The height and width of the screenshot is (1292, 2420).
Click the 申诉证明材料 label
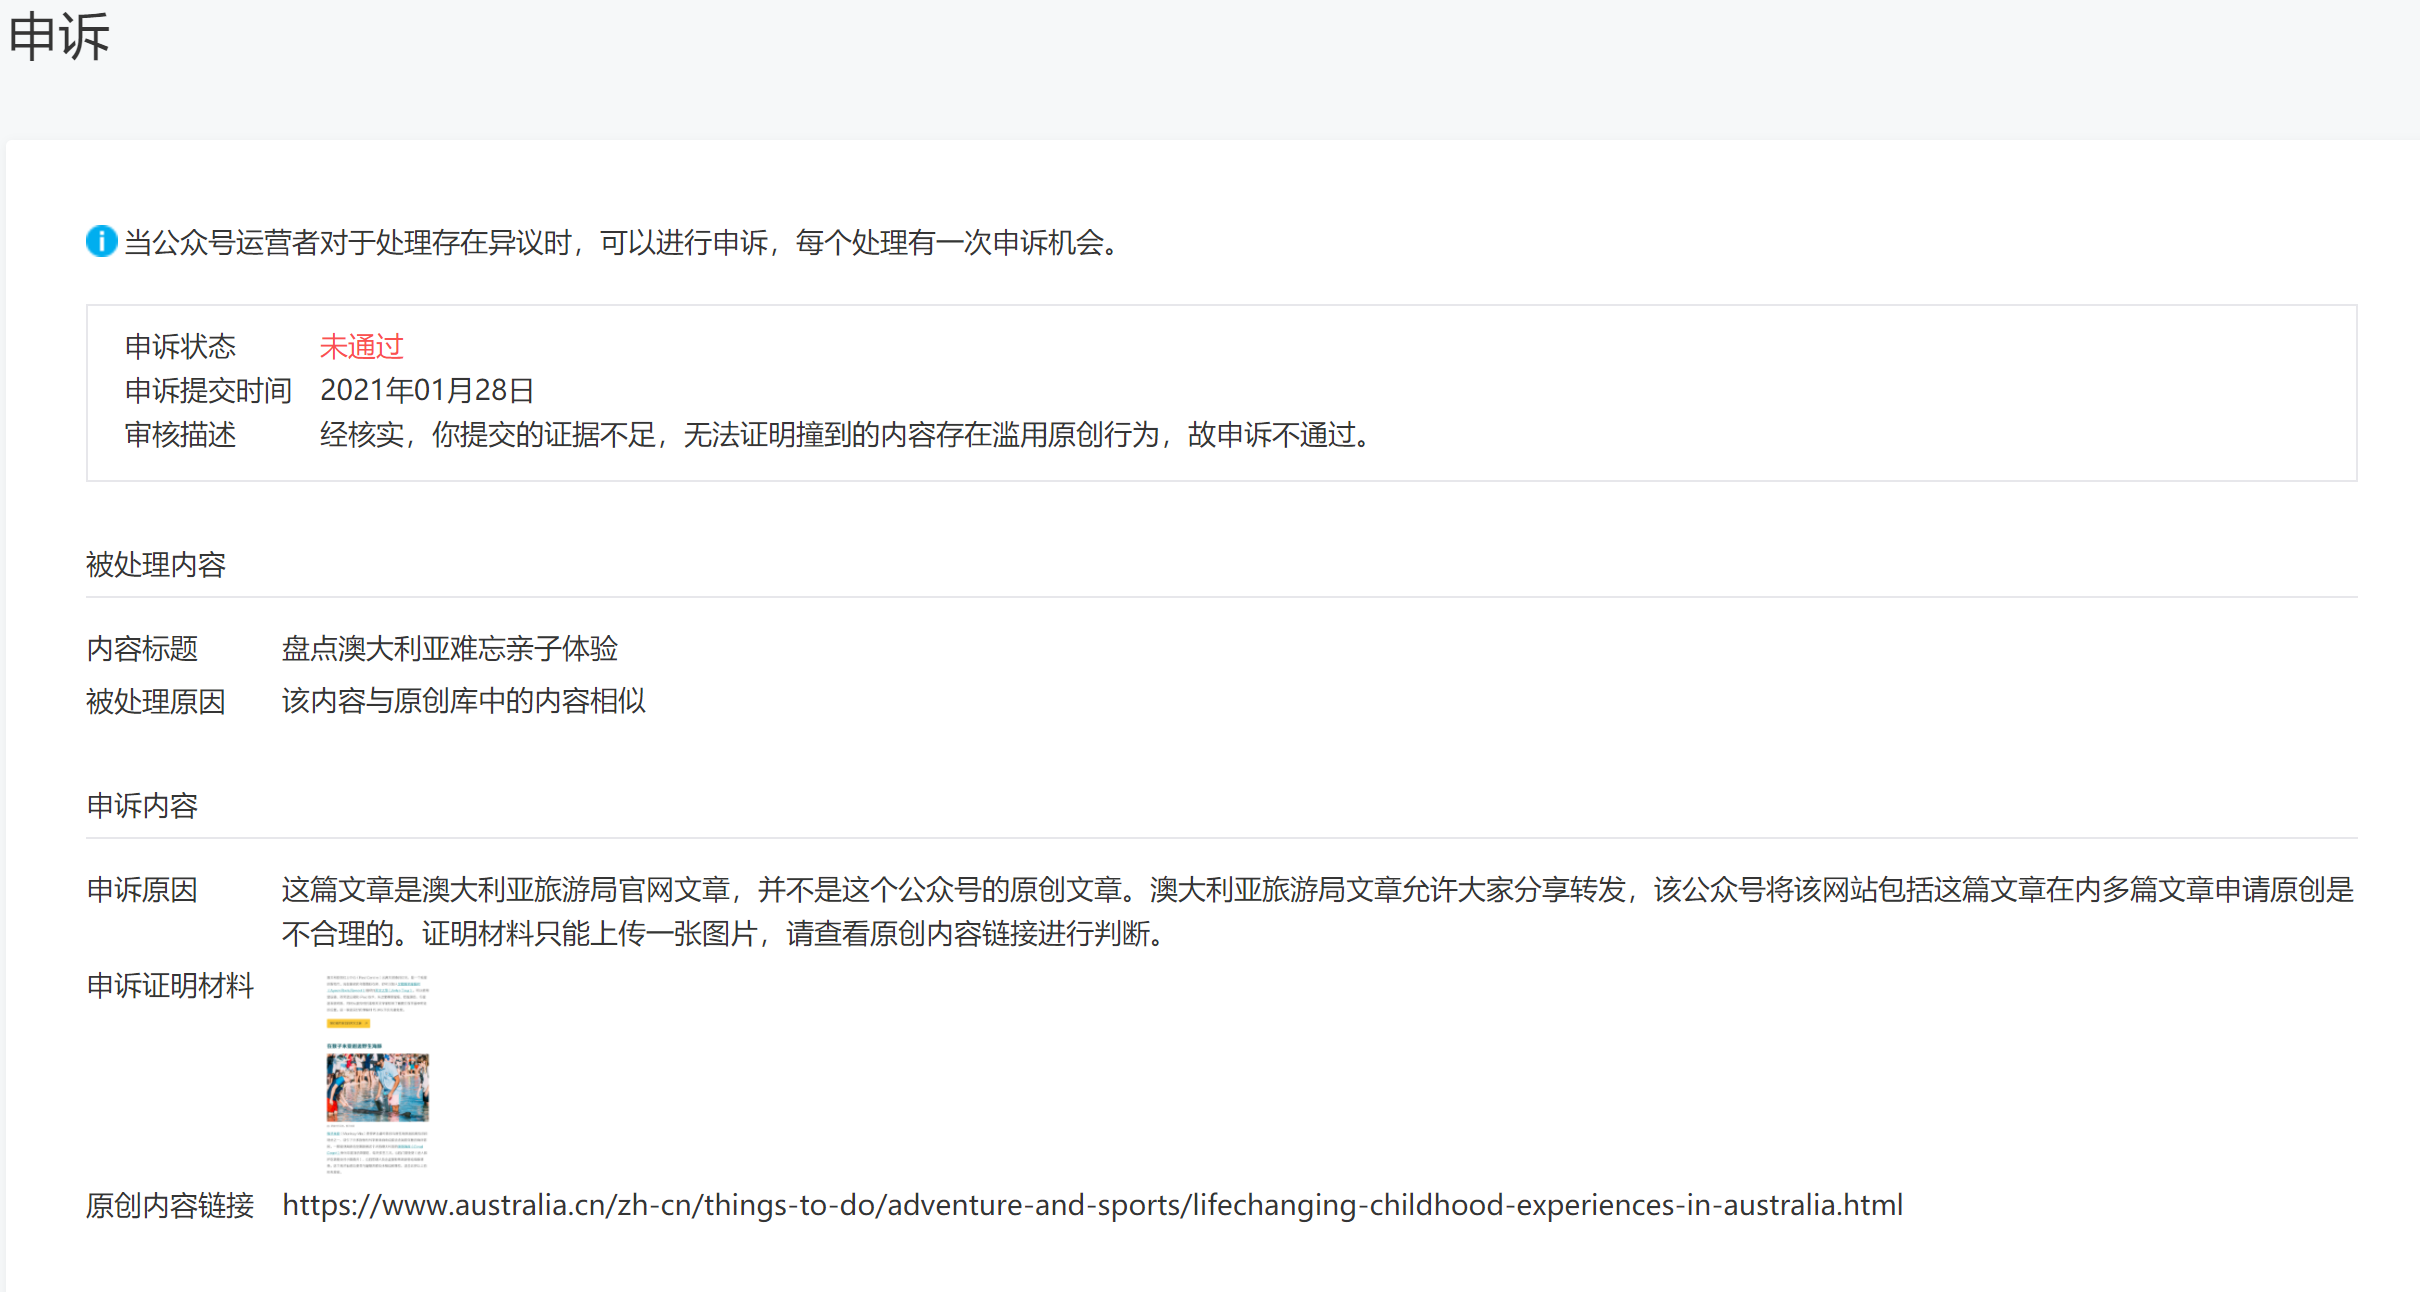[x=170, y=986]
